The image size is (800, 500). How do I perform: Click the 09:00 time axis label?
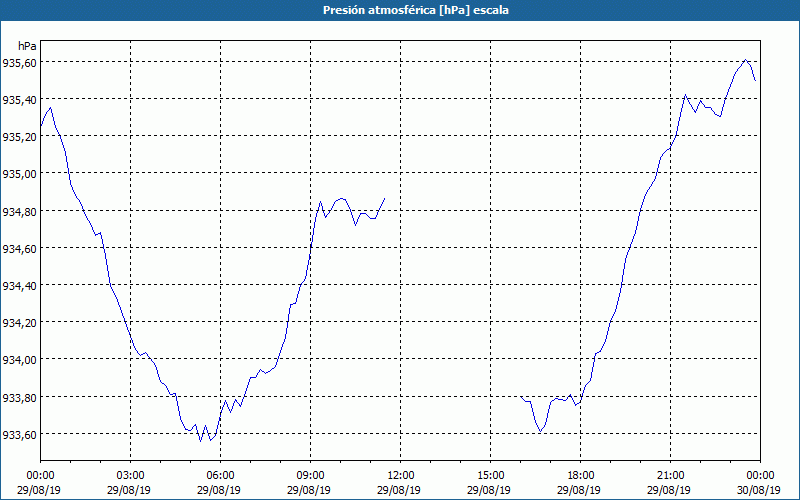click(310, 476)
